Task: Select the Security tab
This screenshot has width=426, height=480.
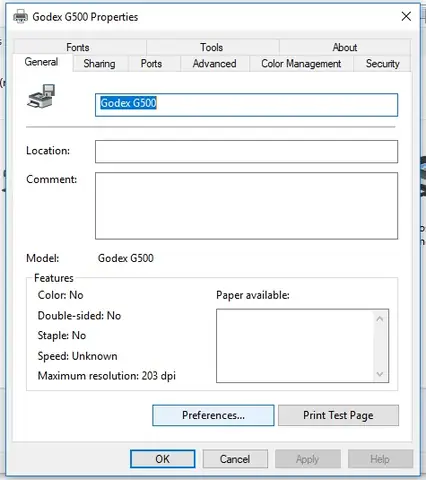Action: pyautogui.click(x=382, y=63)
